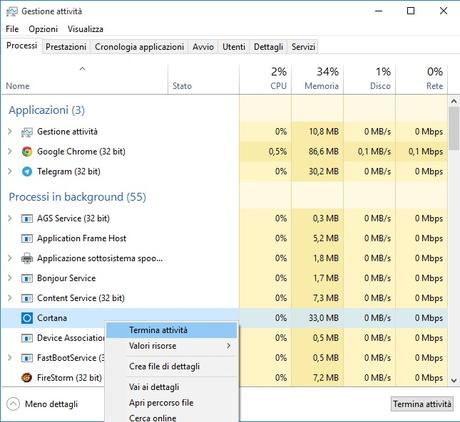Screen dimensions: 460x422
Task: Open the Visualizza menu
Action: pos(85,29)
